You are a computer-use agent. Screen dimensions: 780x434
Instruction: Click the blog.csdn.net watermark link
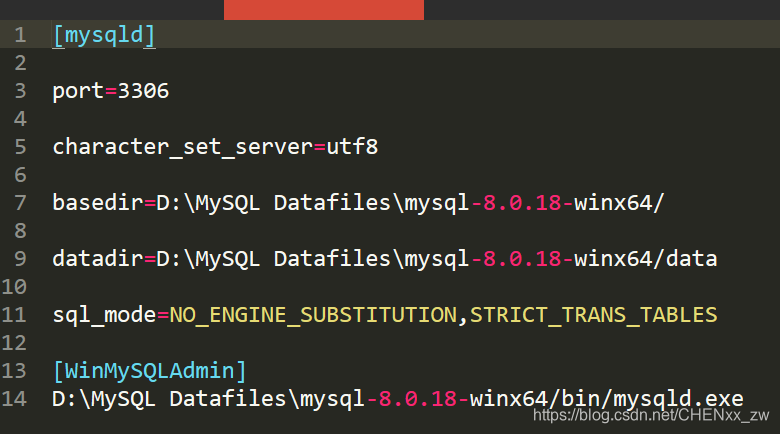[x=651, y=415]
